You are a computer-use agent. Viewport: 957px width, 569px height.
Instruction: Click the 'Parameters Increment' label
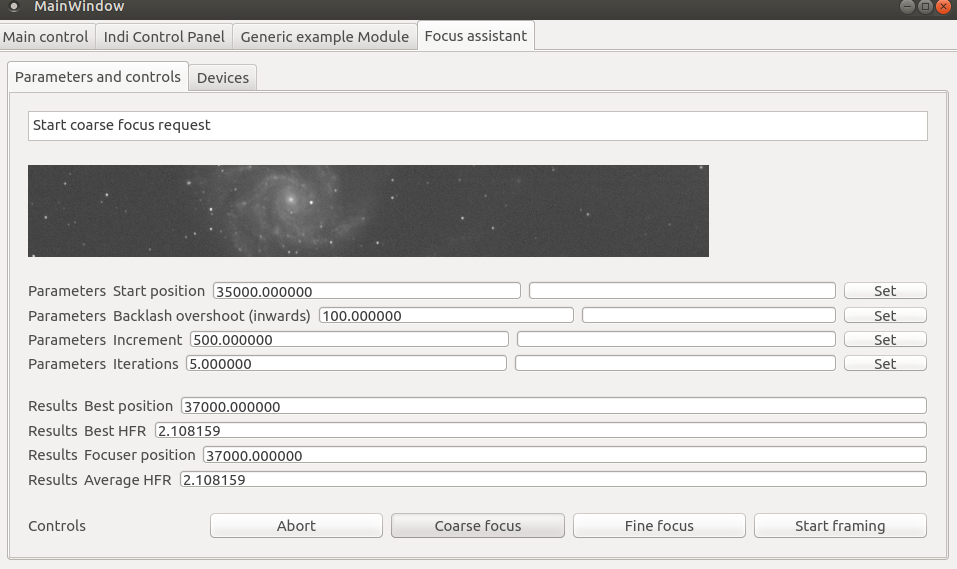coord(105,339)
